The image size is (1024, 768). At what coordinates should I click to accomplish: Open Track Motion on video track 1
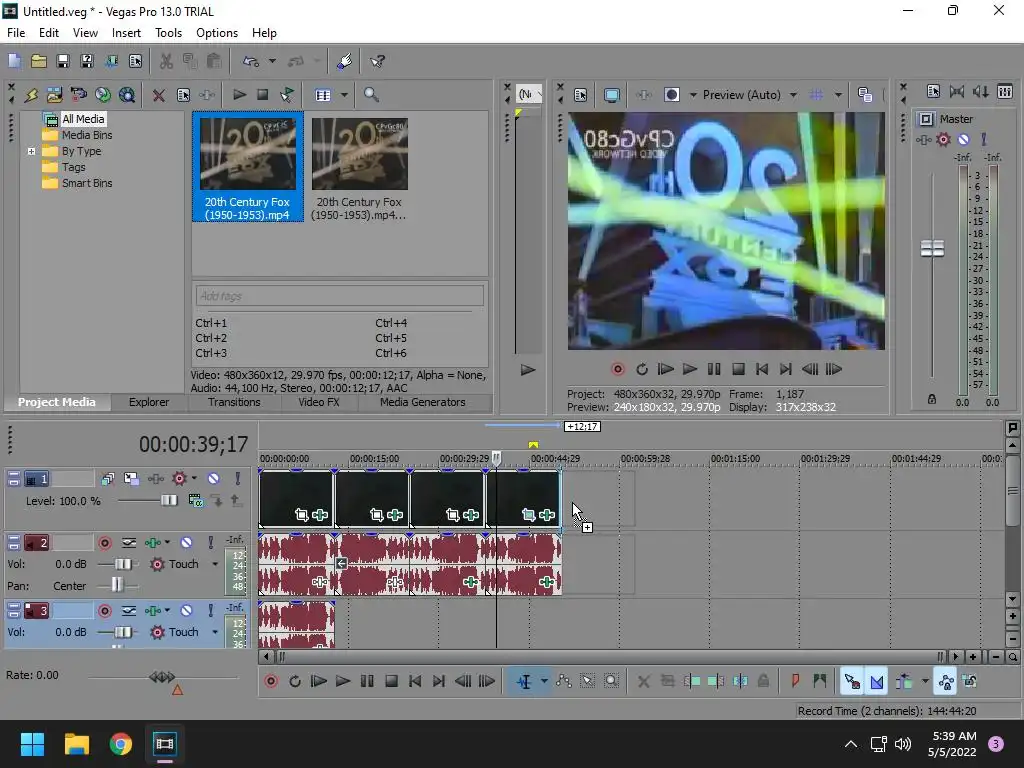click(x=131, y=479)
